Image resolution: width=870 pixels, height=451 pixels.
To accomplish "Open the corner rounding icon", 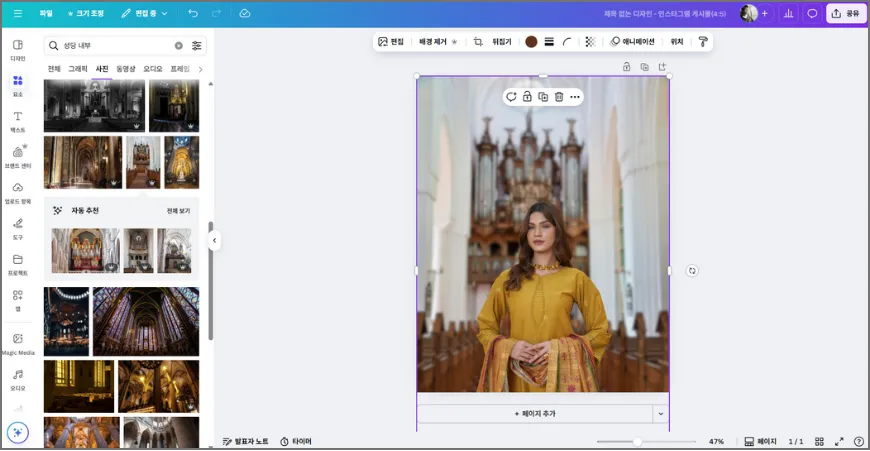I will coord(566,42).
